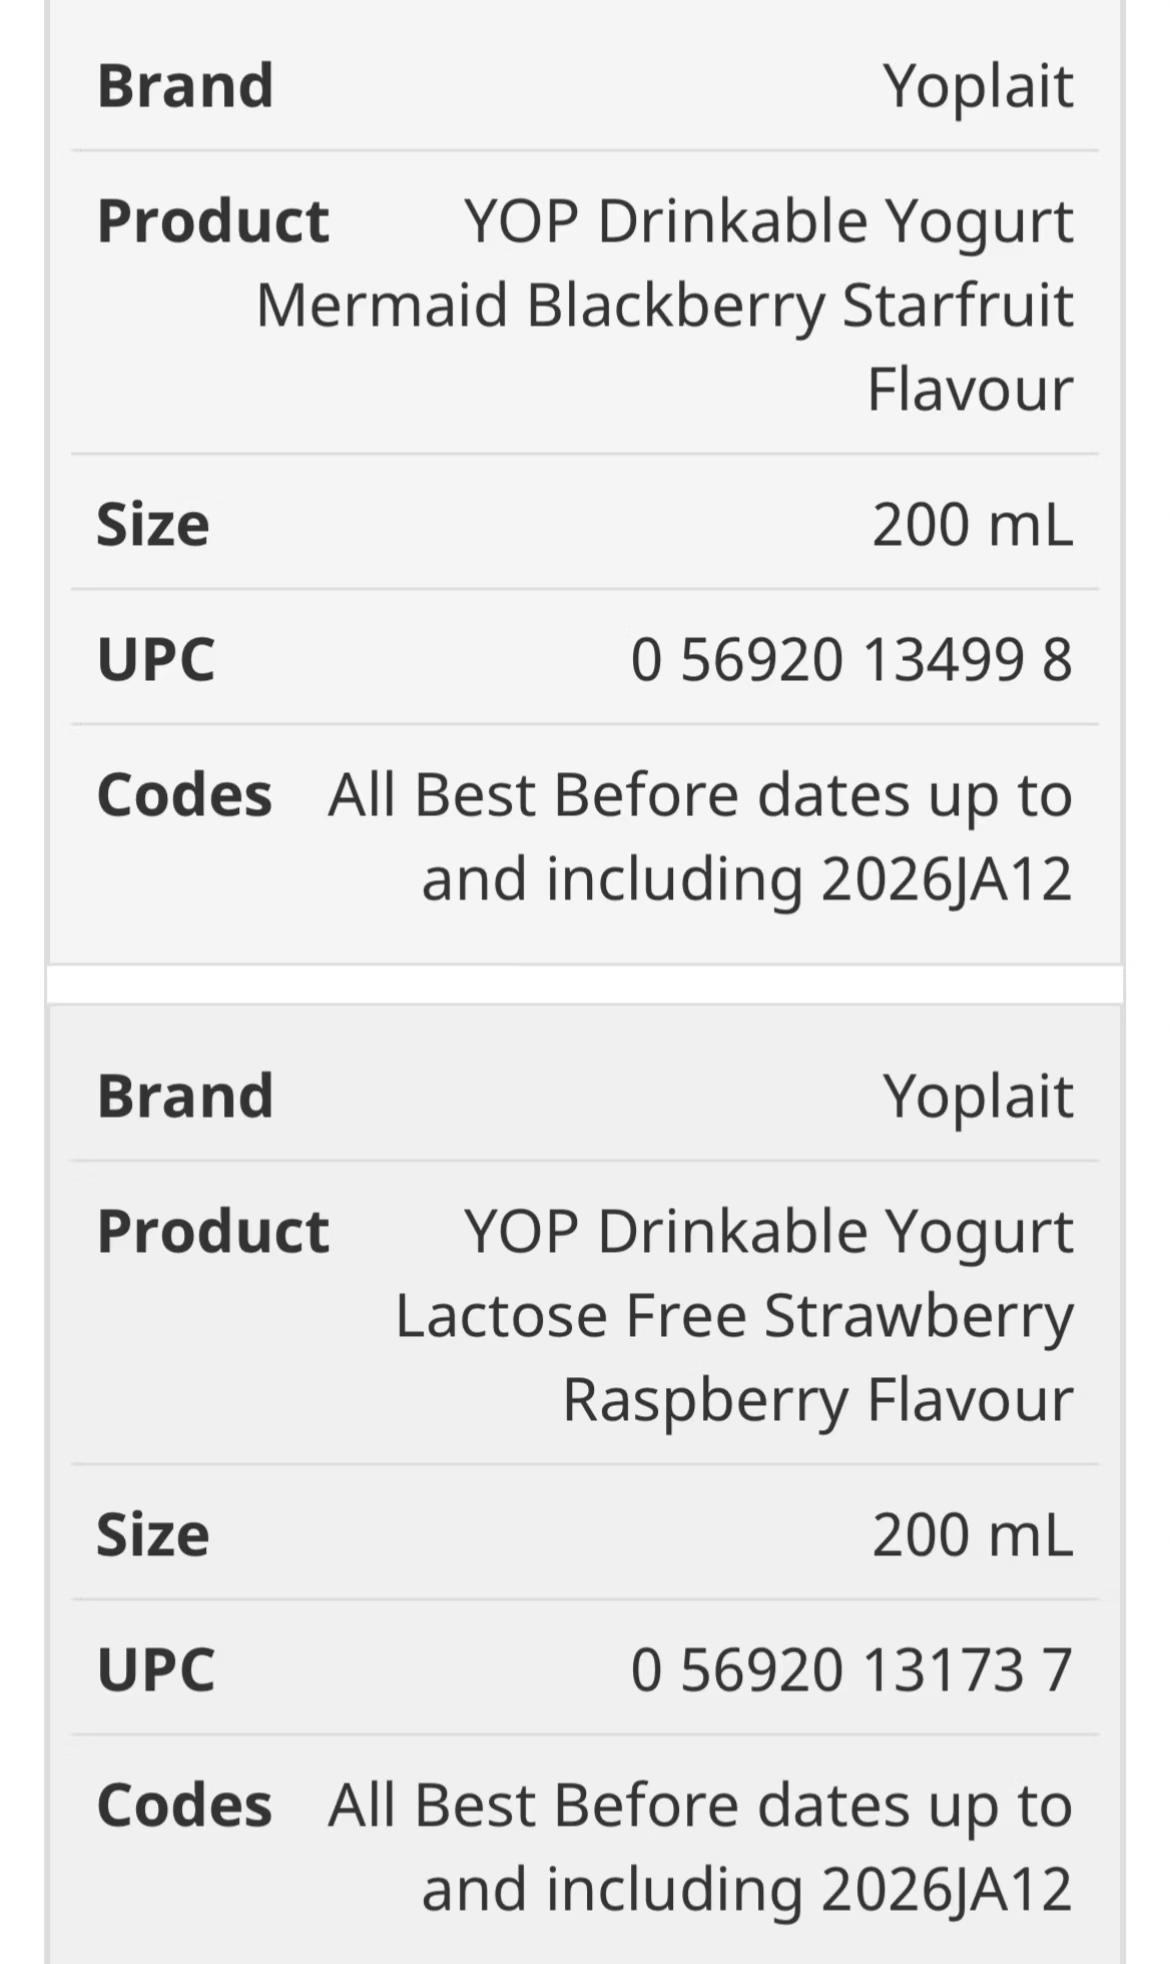1170x1964 pixels.
Task: Select the first Codes label
Action: [x=184, y=795]
